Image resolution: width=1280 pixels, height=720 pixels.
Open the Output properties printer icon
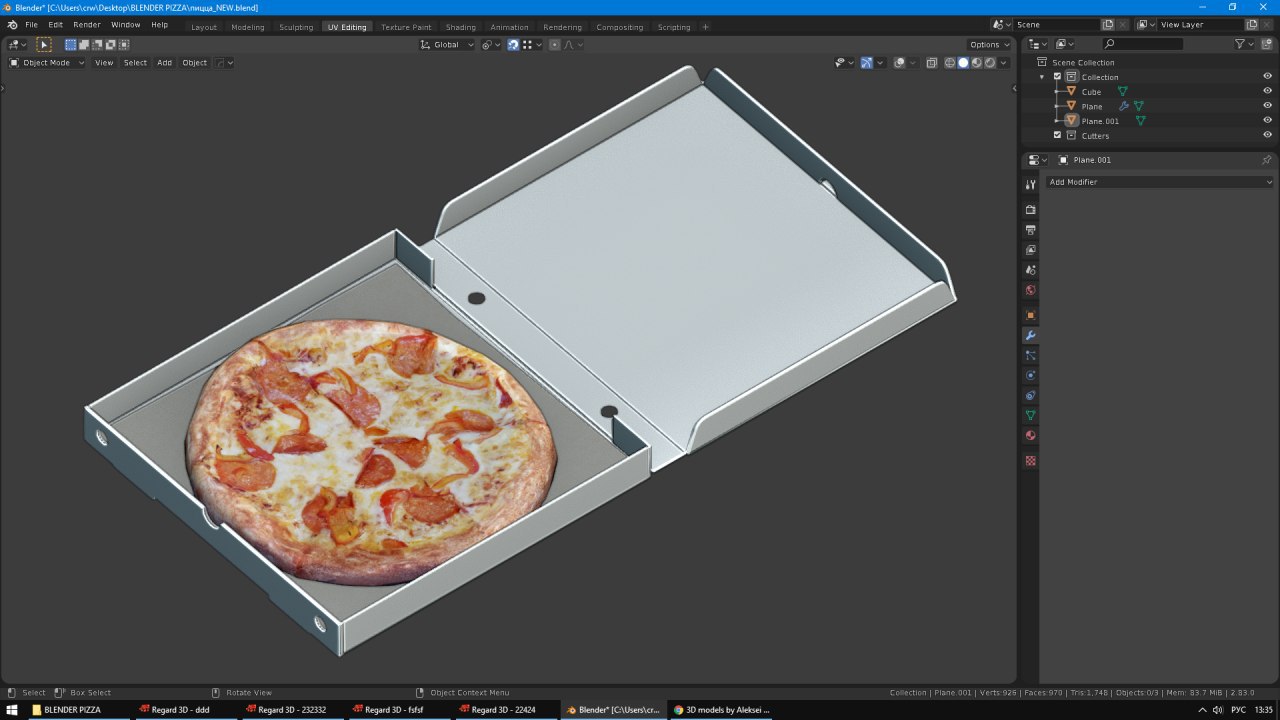(1030, 230)
